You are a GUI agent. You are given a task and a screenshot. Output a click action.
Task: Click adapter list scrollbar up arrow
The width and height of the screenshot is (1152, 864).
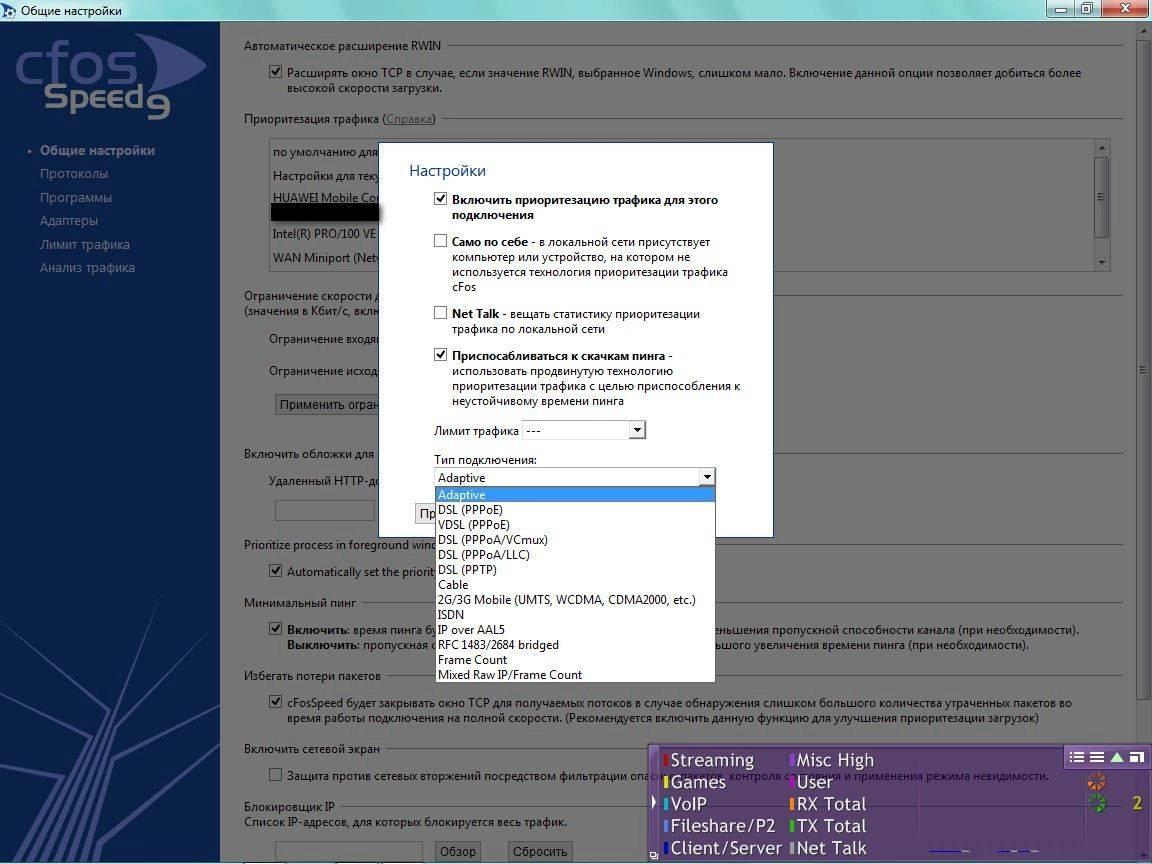[x=1101, y=148]
